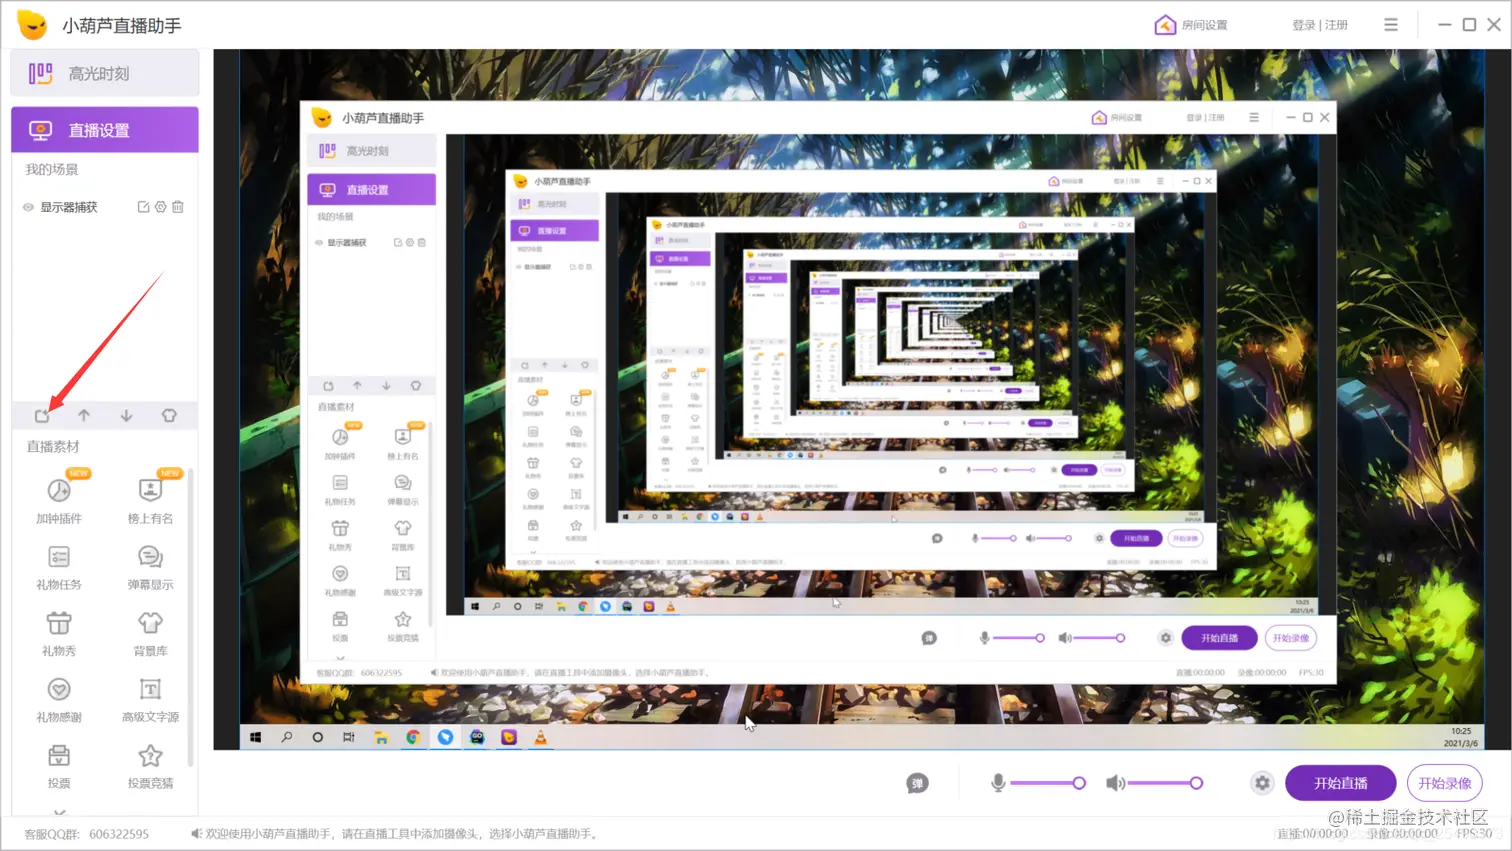The height and width of the screenshot is (851, 1512).
Task: Click the 客服QQ群 606322595 text
Action: click(x=86, y=833)
